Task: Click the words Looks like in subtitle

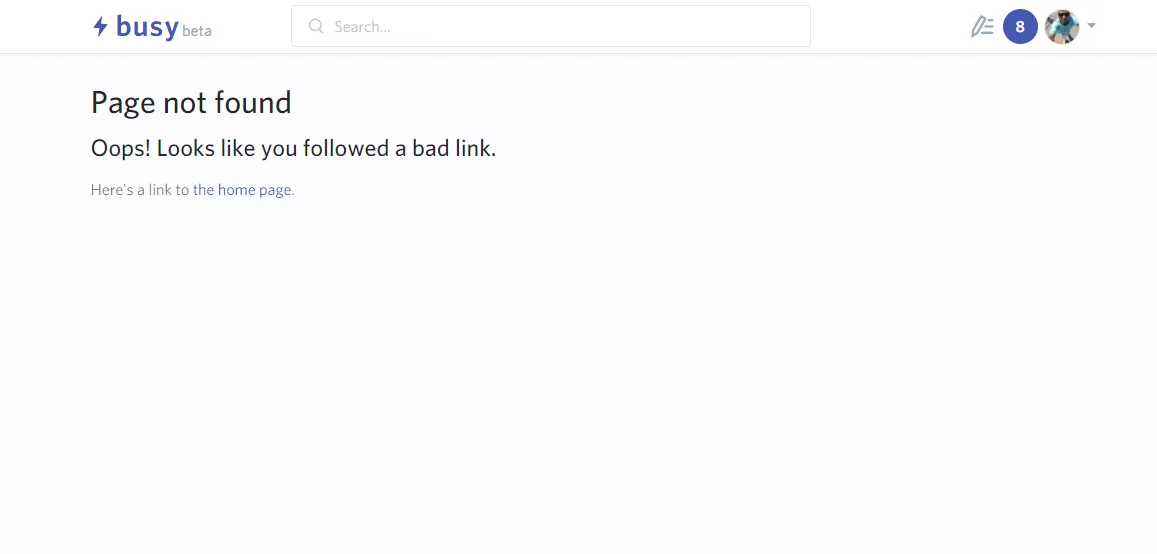Action: [207, 148]
